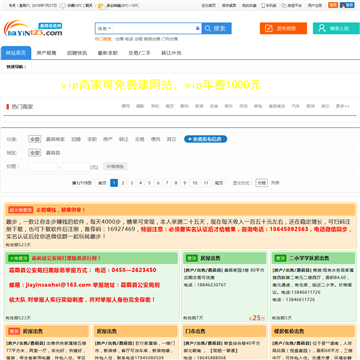This screenshot has height=360, width=360.
Task: Open the 信息 search type dropdown
Action: tap(104, 29)
